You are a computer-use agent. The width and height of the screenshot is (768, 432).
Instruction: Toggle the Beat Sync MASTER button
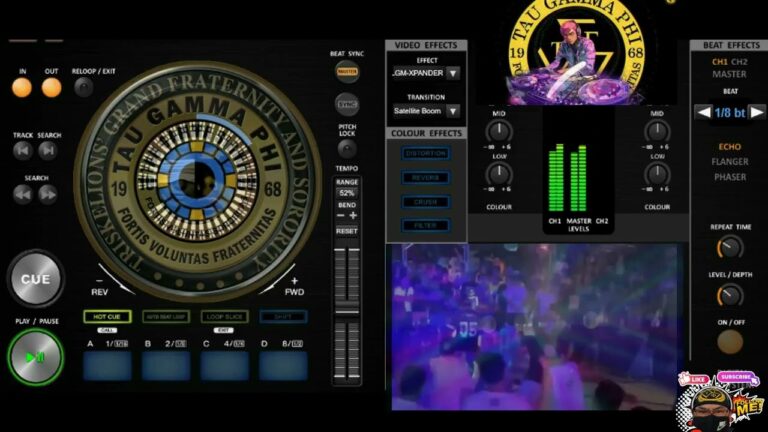347,71
